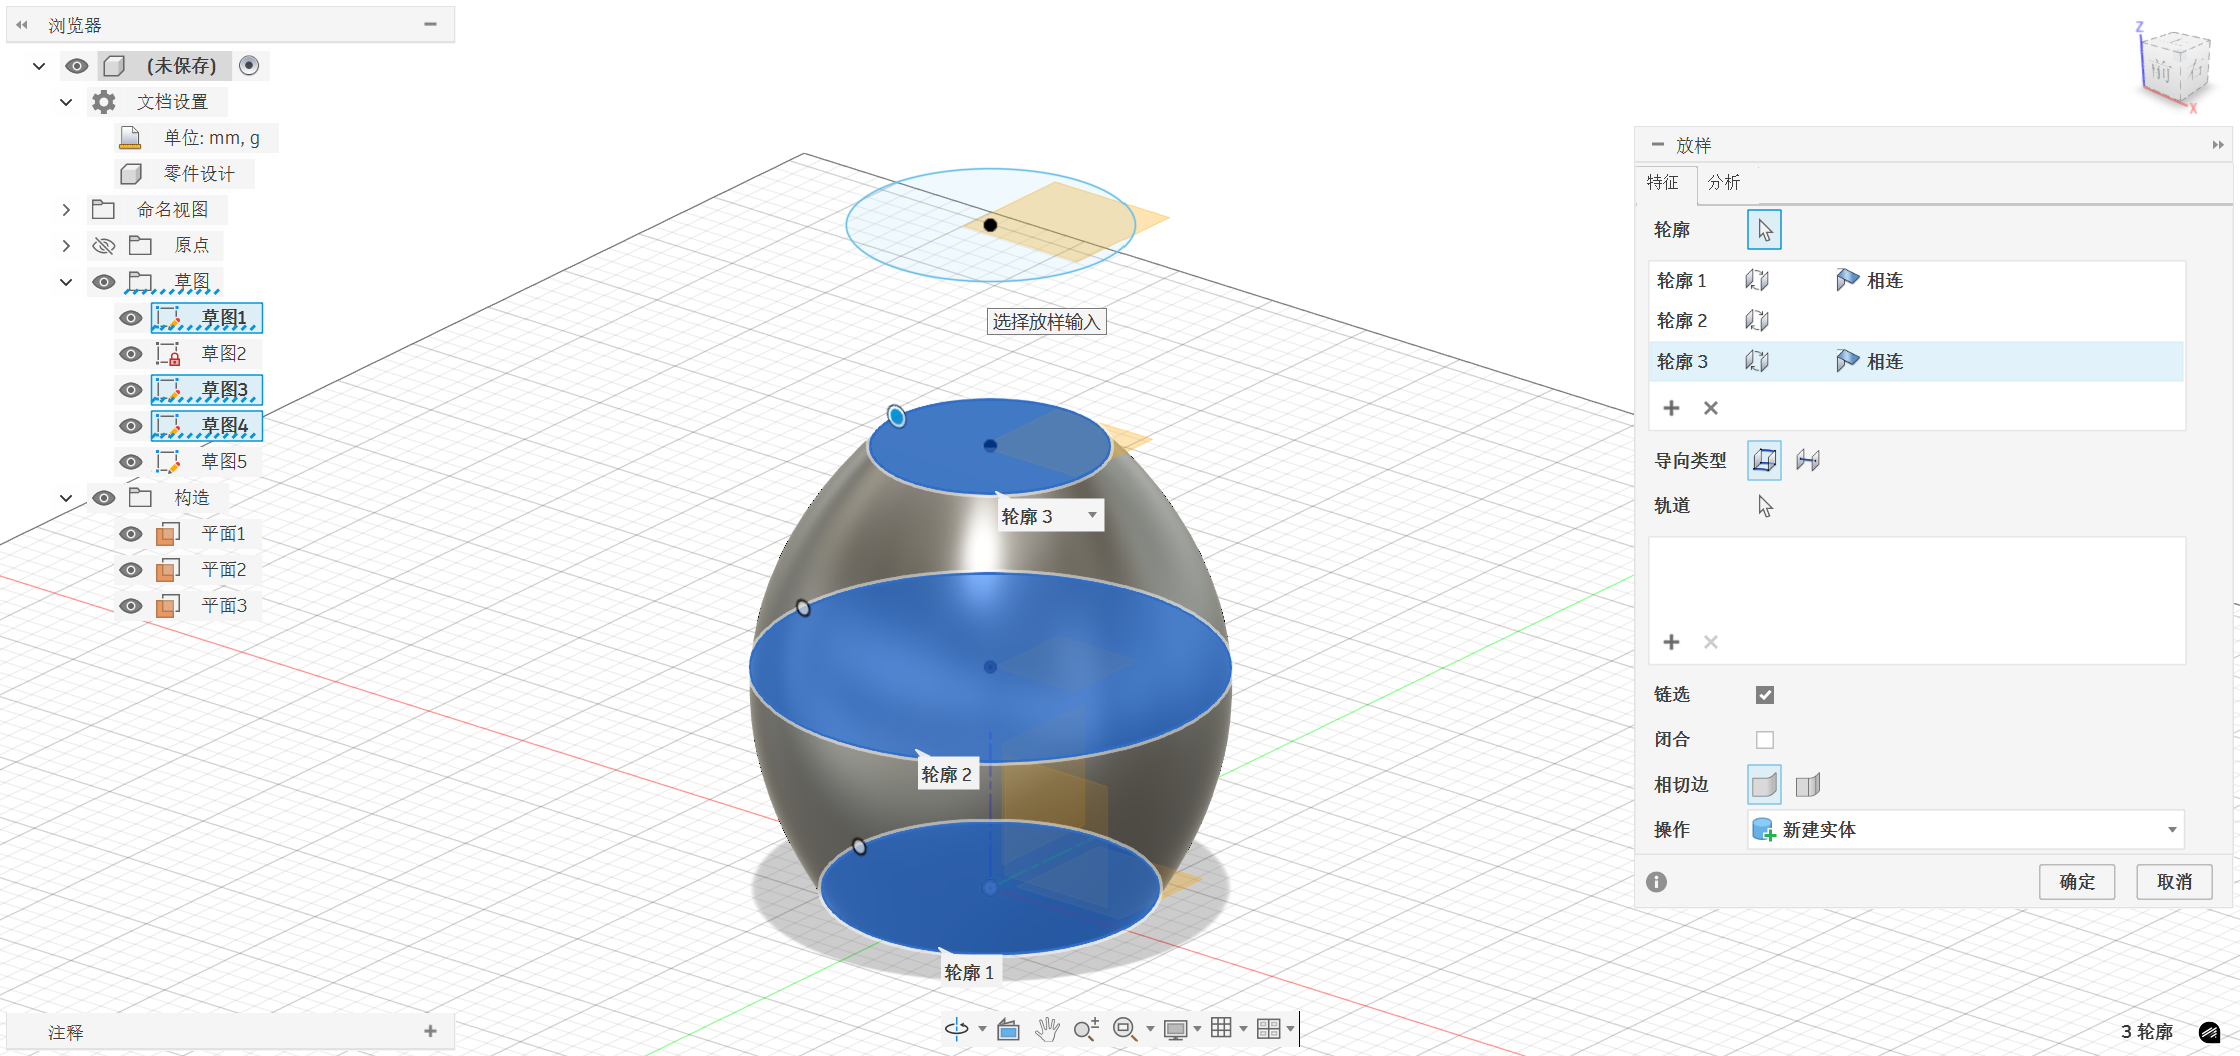Click the Look At icon in navigation bar

[x=1008, y=1029]
